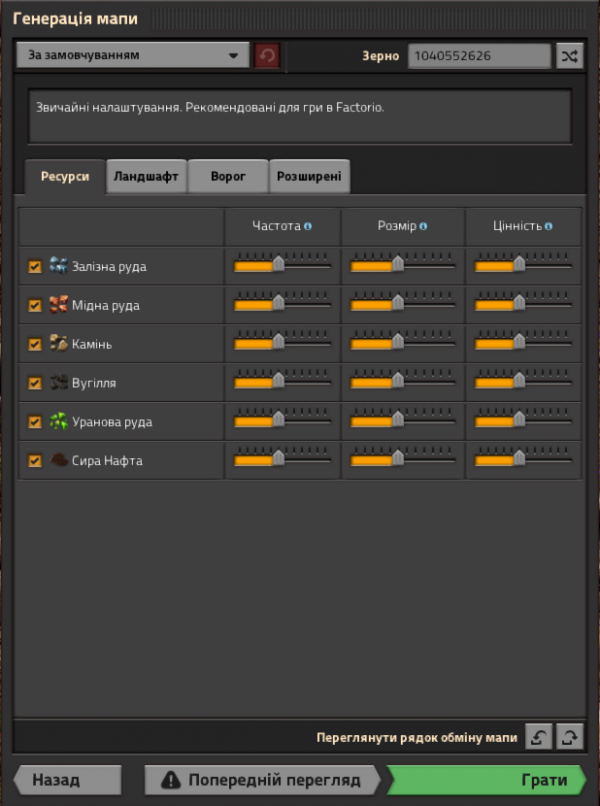
Task: Click the green Грати button
Action: pos(486,780)
